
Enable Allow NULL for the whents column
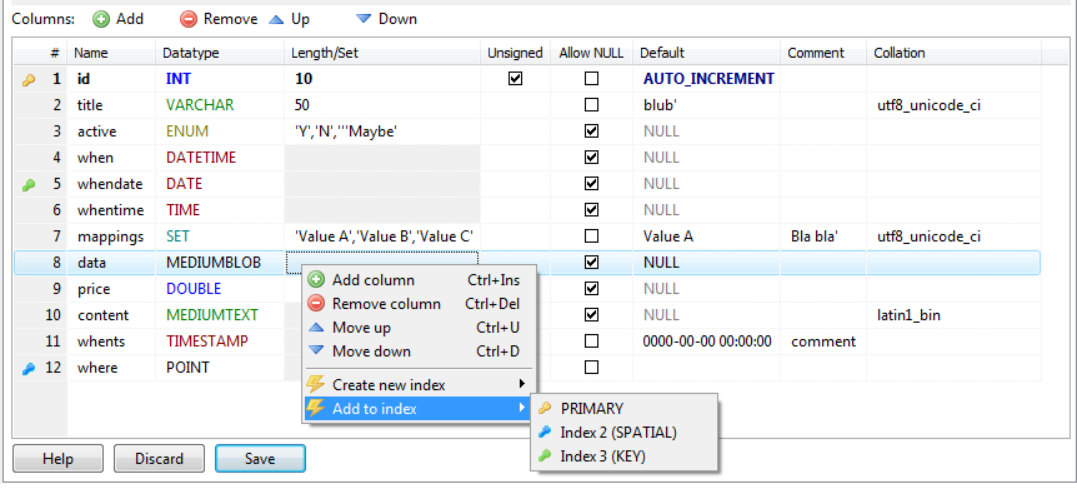click(591, 342)
